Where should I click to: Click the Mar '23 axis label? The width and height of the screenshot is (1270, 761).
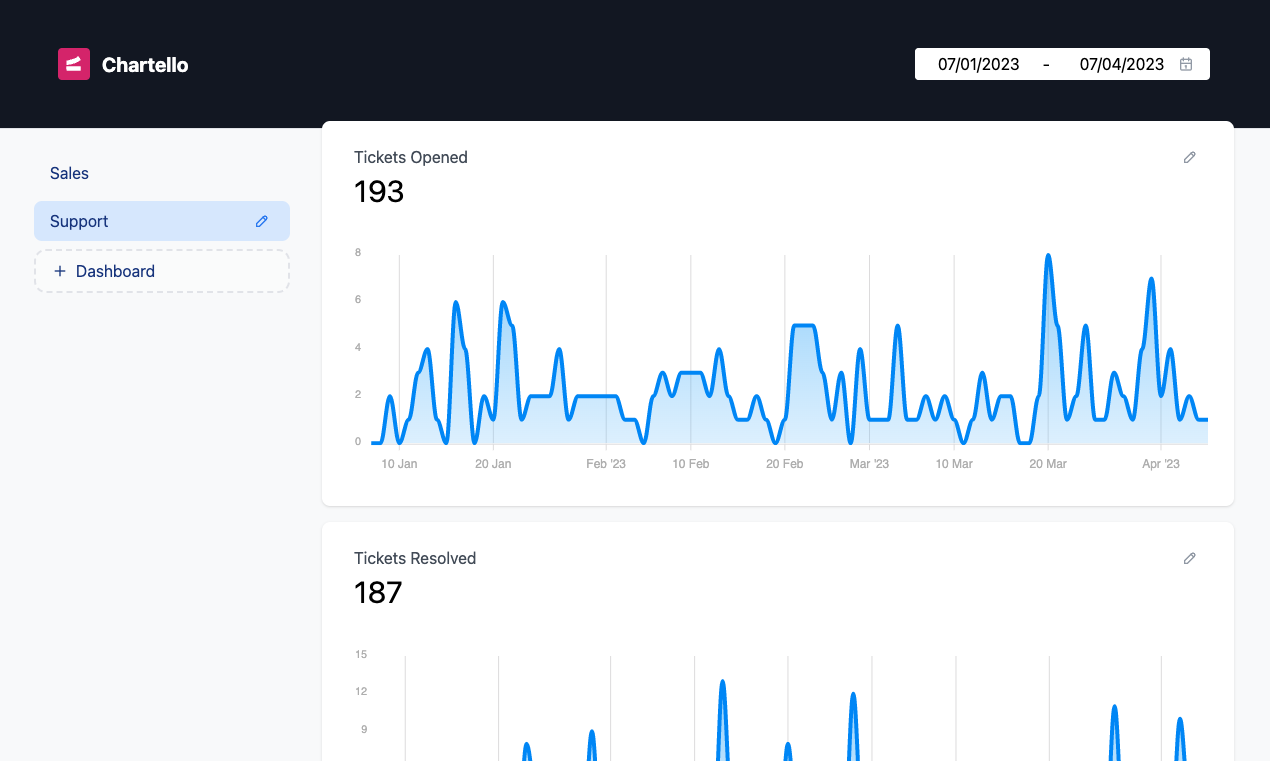tap(869, 464)
